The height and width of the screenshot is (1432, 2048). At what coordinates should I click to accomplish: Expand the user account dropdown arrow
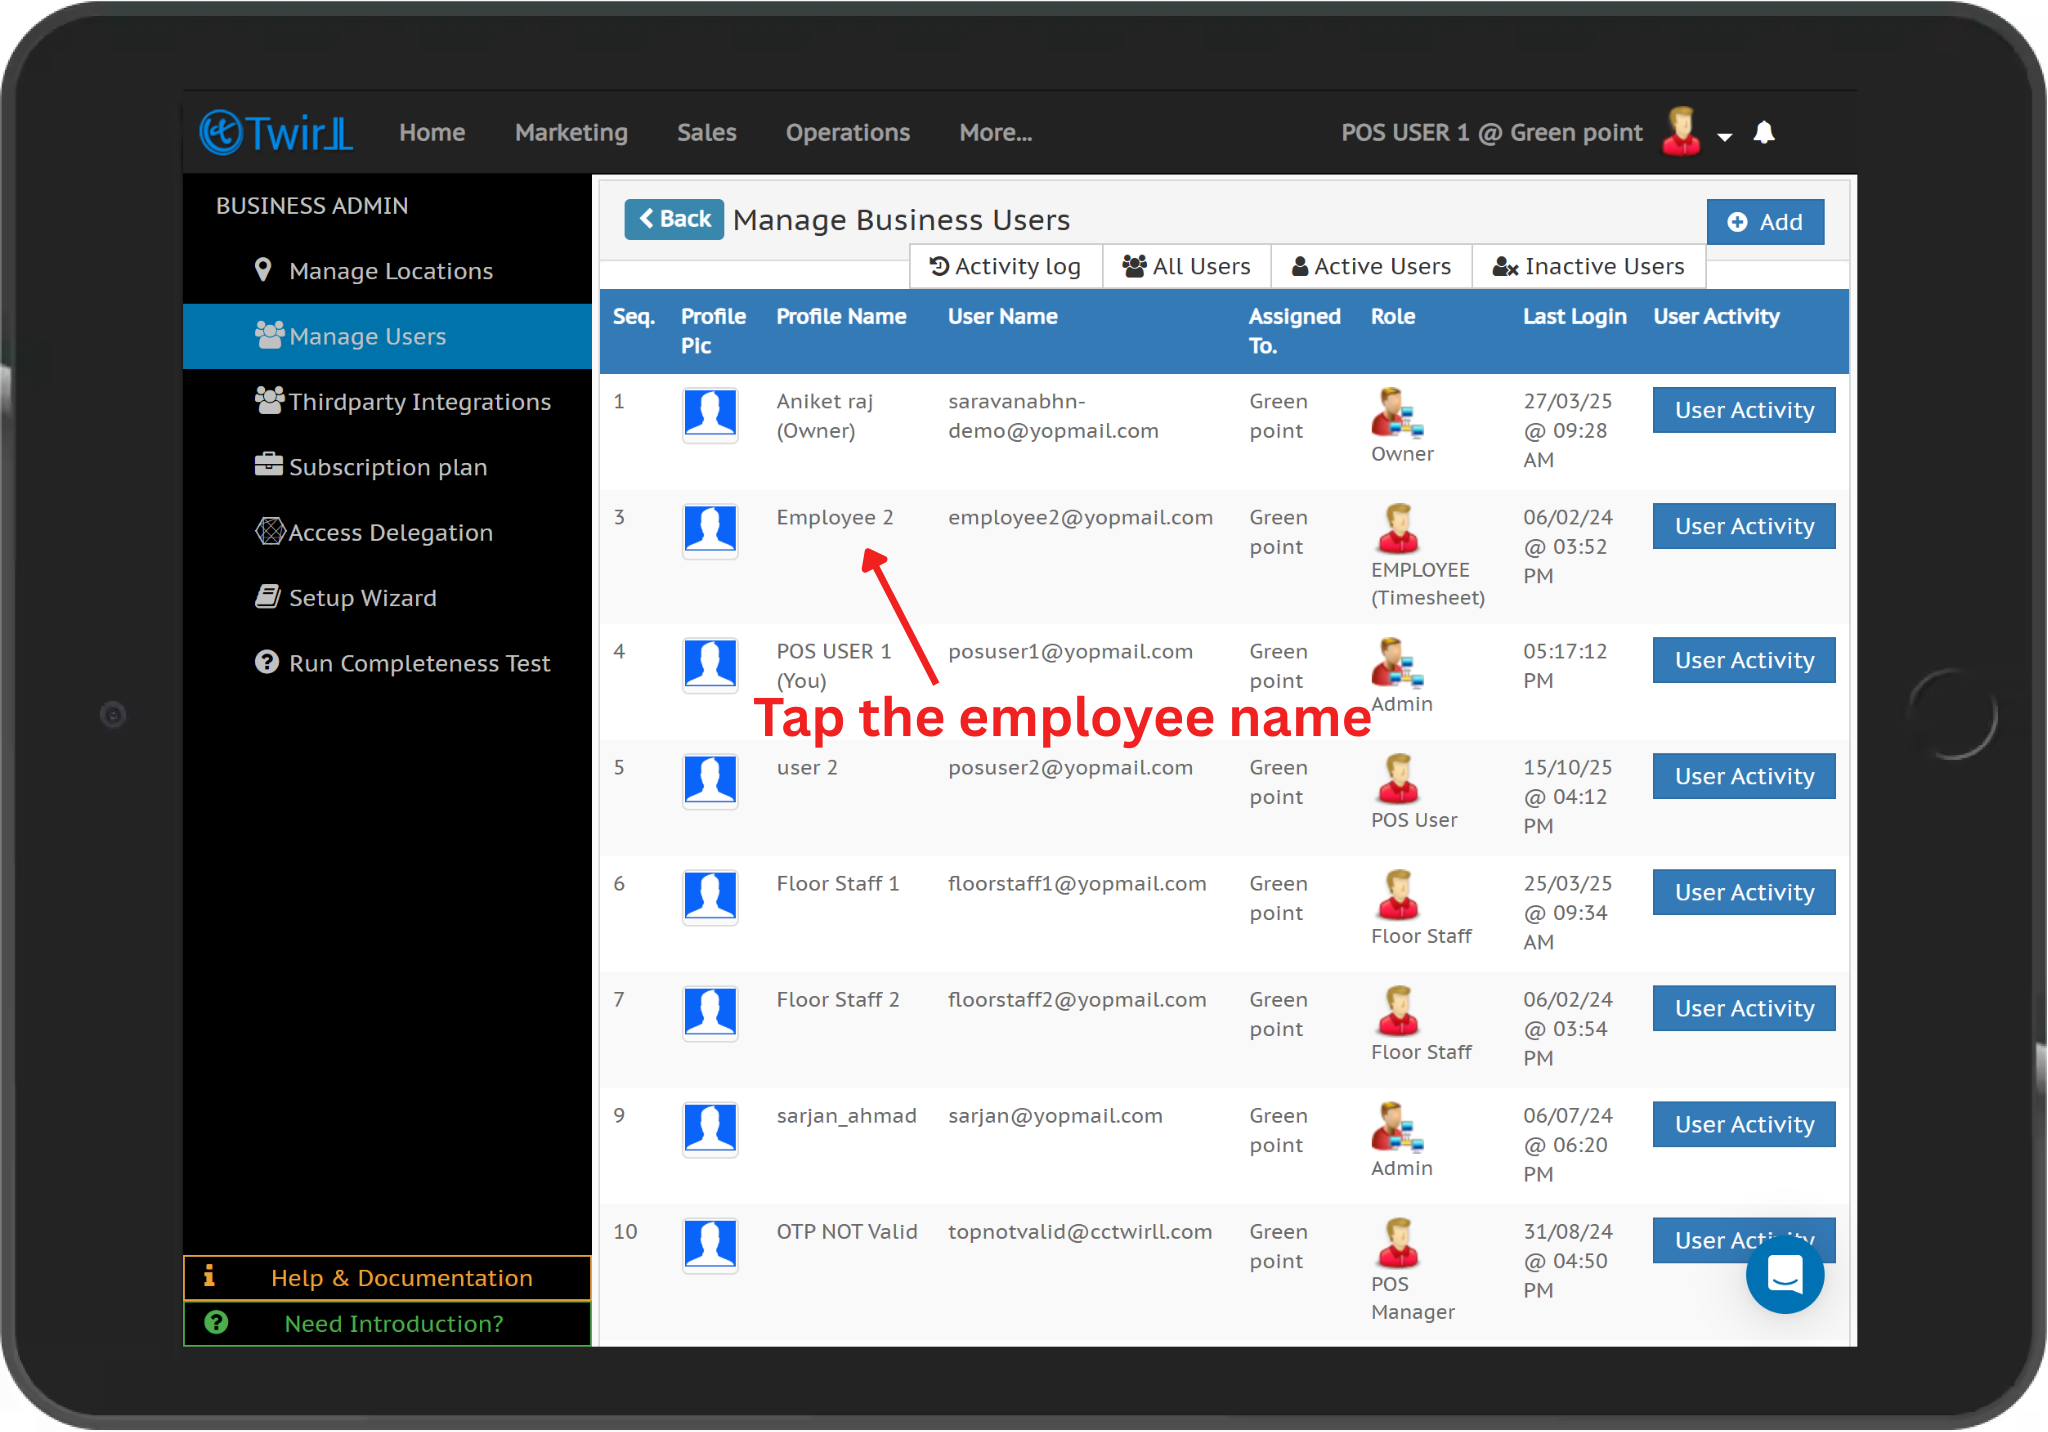coord(1724,137)
